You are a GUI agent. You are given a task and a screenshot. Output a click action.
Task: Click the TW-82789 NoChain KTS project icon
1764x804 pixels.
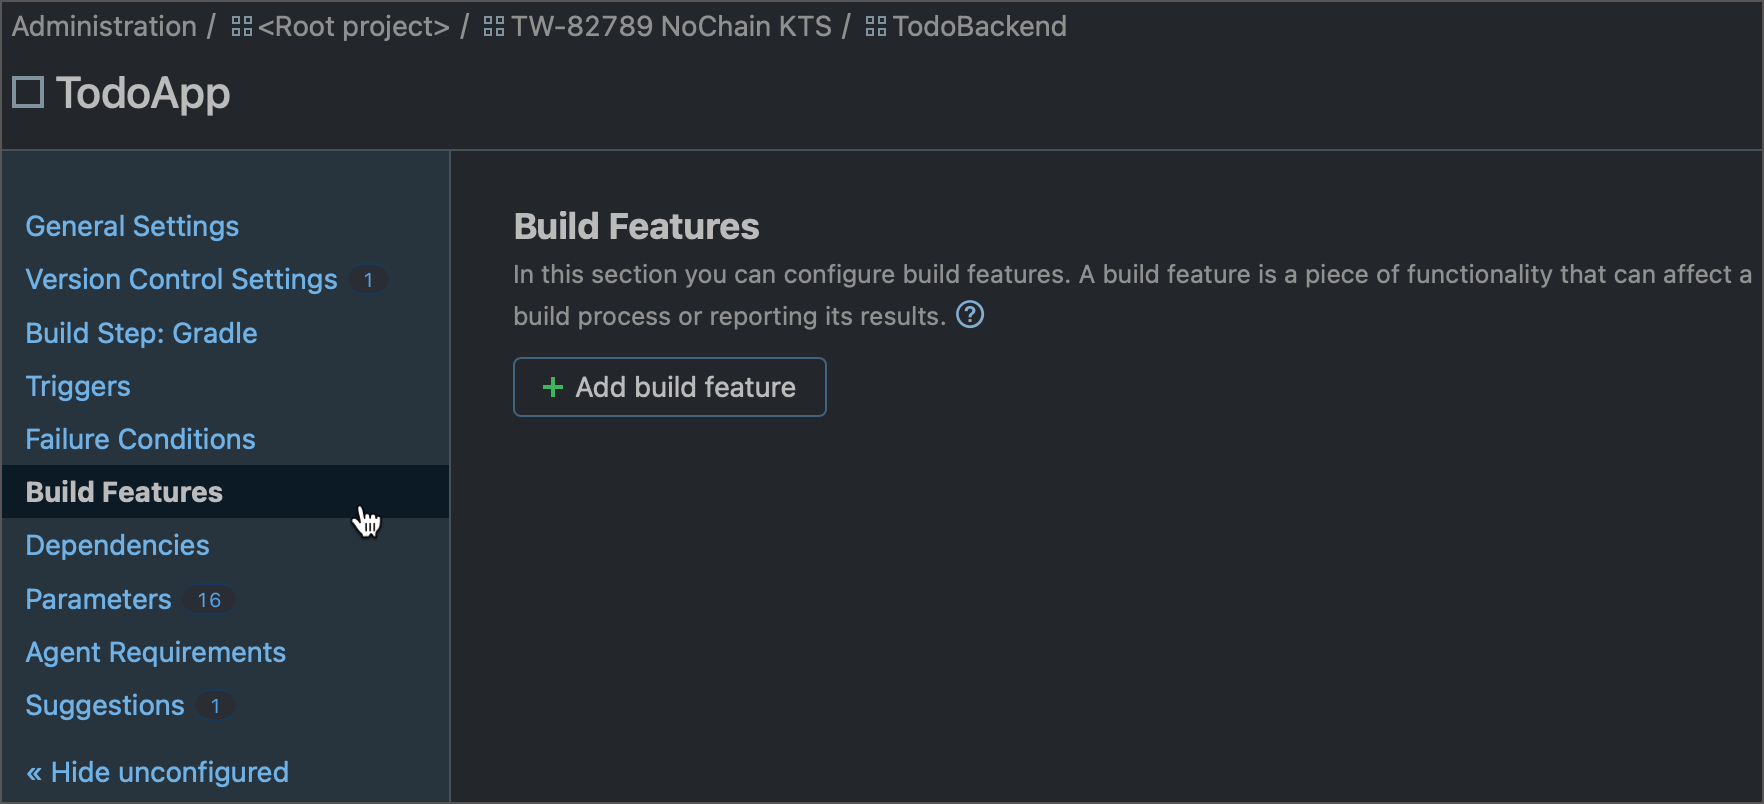(x=492, y=26)
